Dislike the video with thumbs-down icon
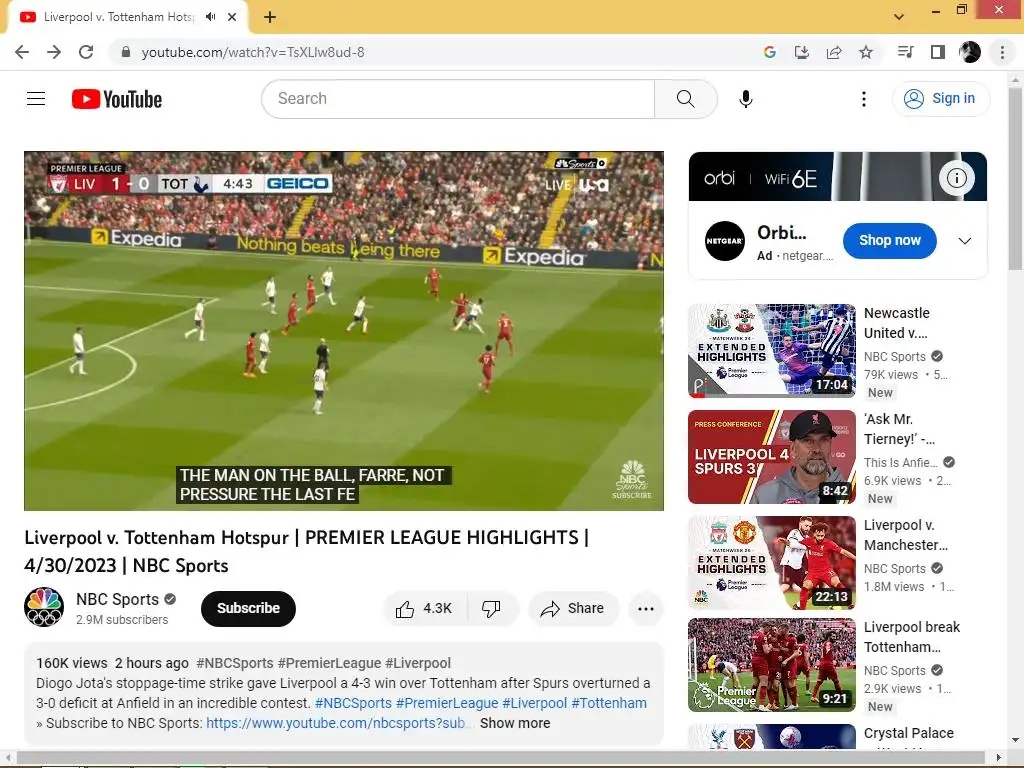The width and height of the screenshot is (1024, 768). [x=491, y=609]
